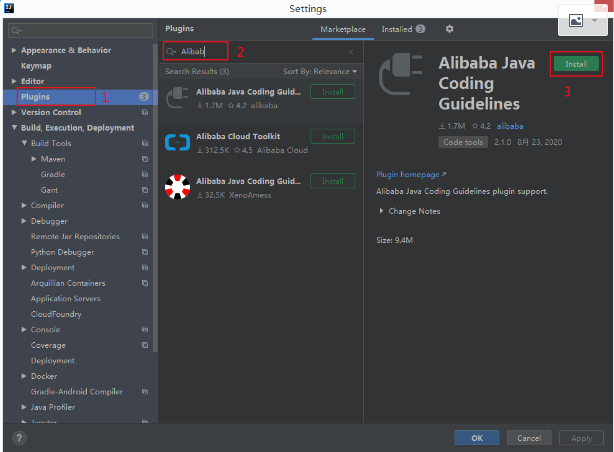Expand the Java Profiler node

(x=24, y=407)
